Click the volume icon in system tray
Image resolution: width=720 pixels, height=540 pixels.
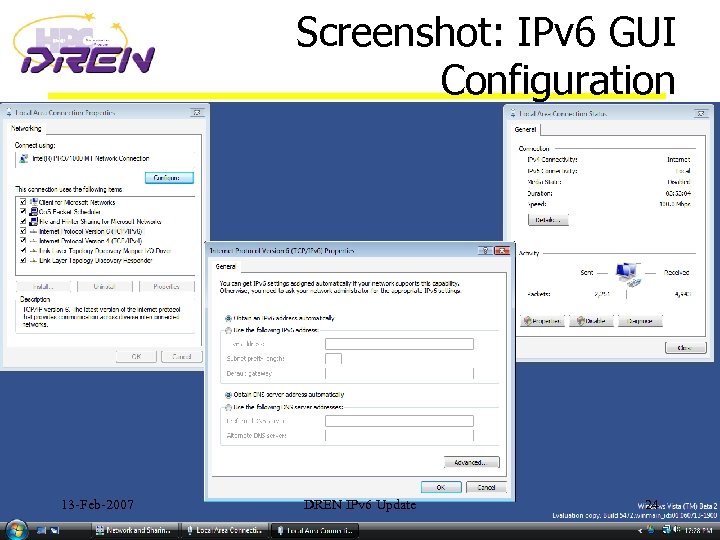click(x=676, y=530)
